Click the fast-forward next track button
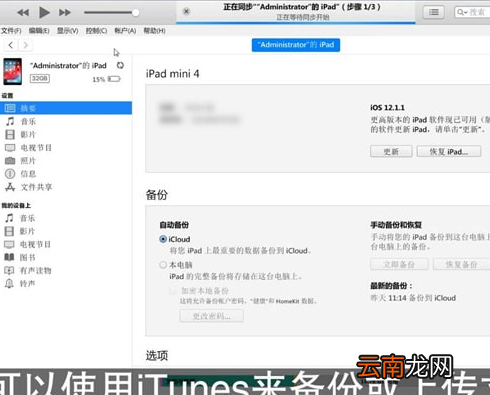The width and height of the screenshot is (490, 395). (x=65, y=13)
